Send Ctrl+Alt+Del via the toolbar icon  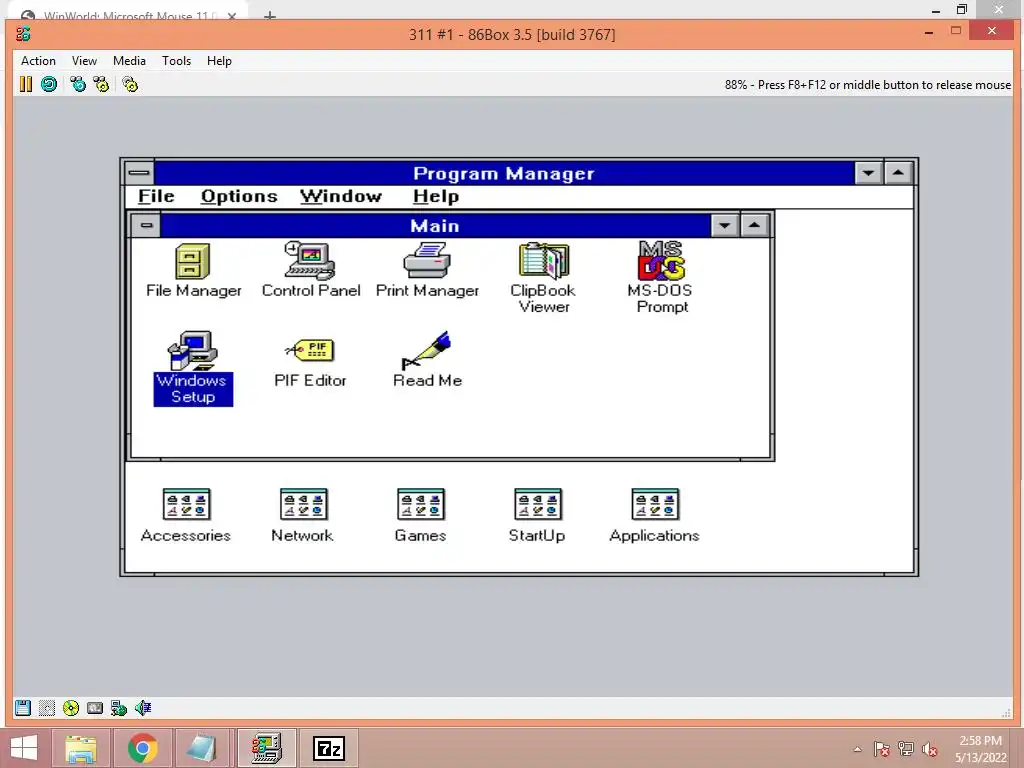pos(78,84)
